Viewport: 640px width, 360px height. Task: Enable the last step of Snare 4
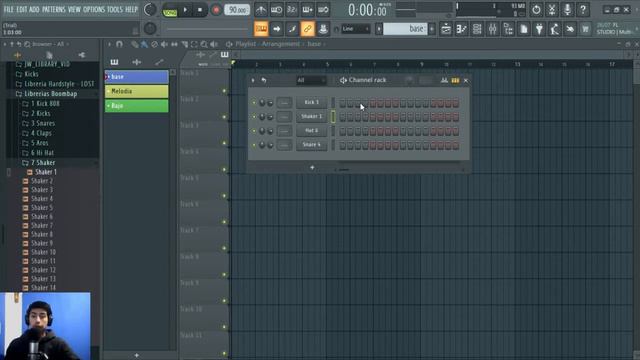(x=456, y=145)
